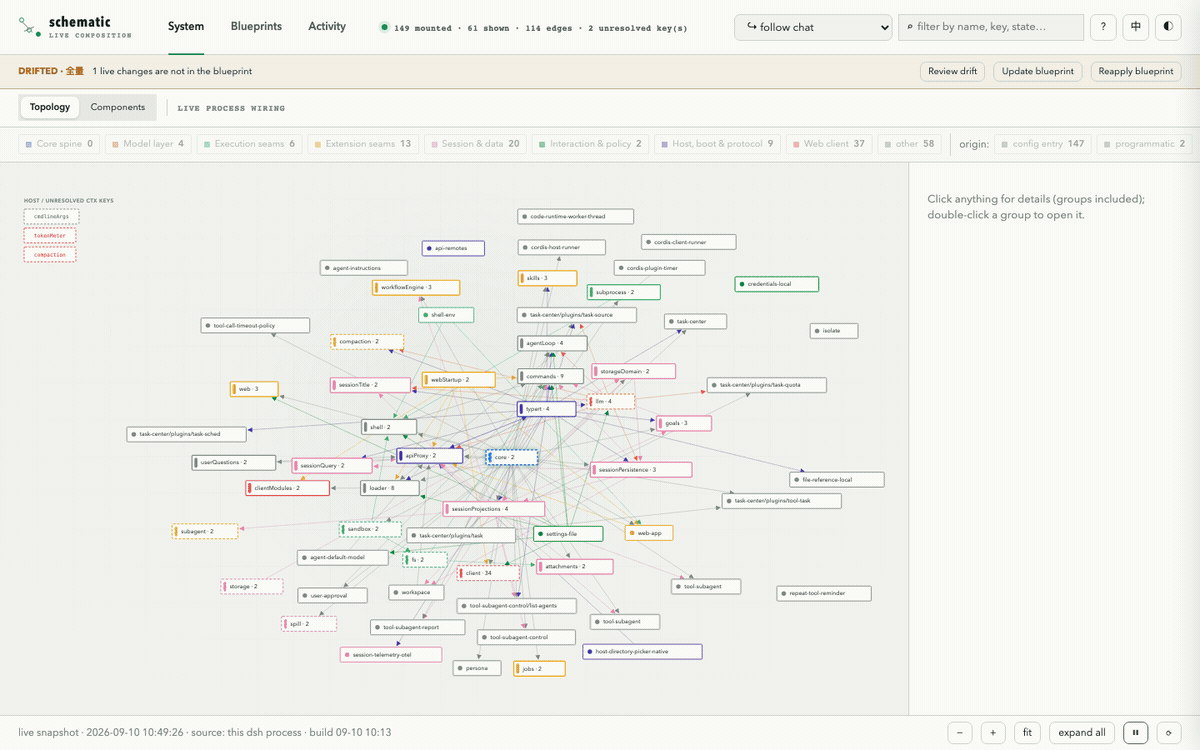This screenshot has height=750, width=1200.
Task: Select the repeat-tool-reminder node
Action: click(x=824, y=593)
